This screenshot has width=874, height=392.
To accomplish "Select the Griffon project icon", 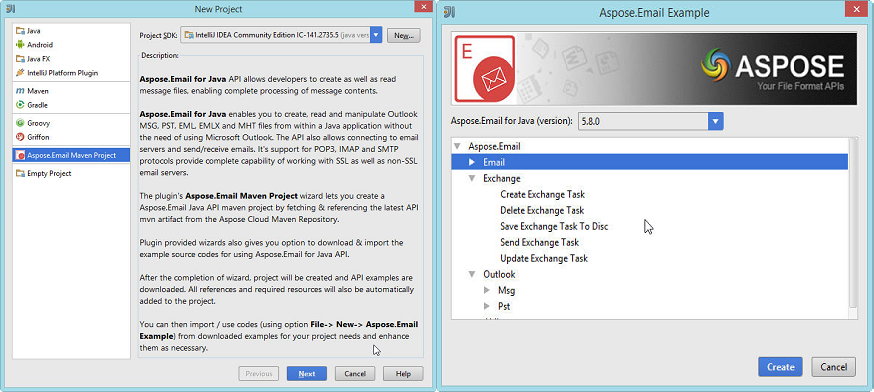I will 20,137.
